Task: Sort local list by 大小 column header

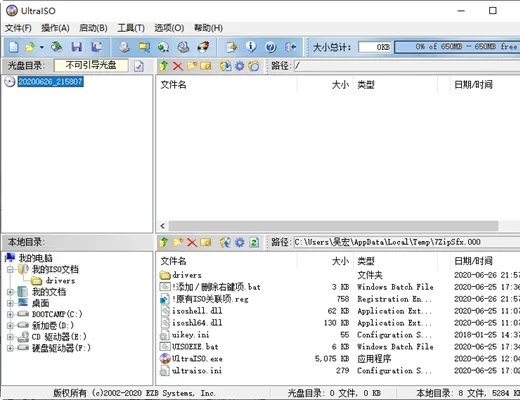Action: 325,261
